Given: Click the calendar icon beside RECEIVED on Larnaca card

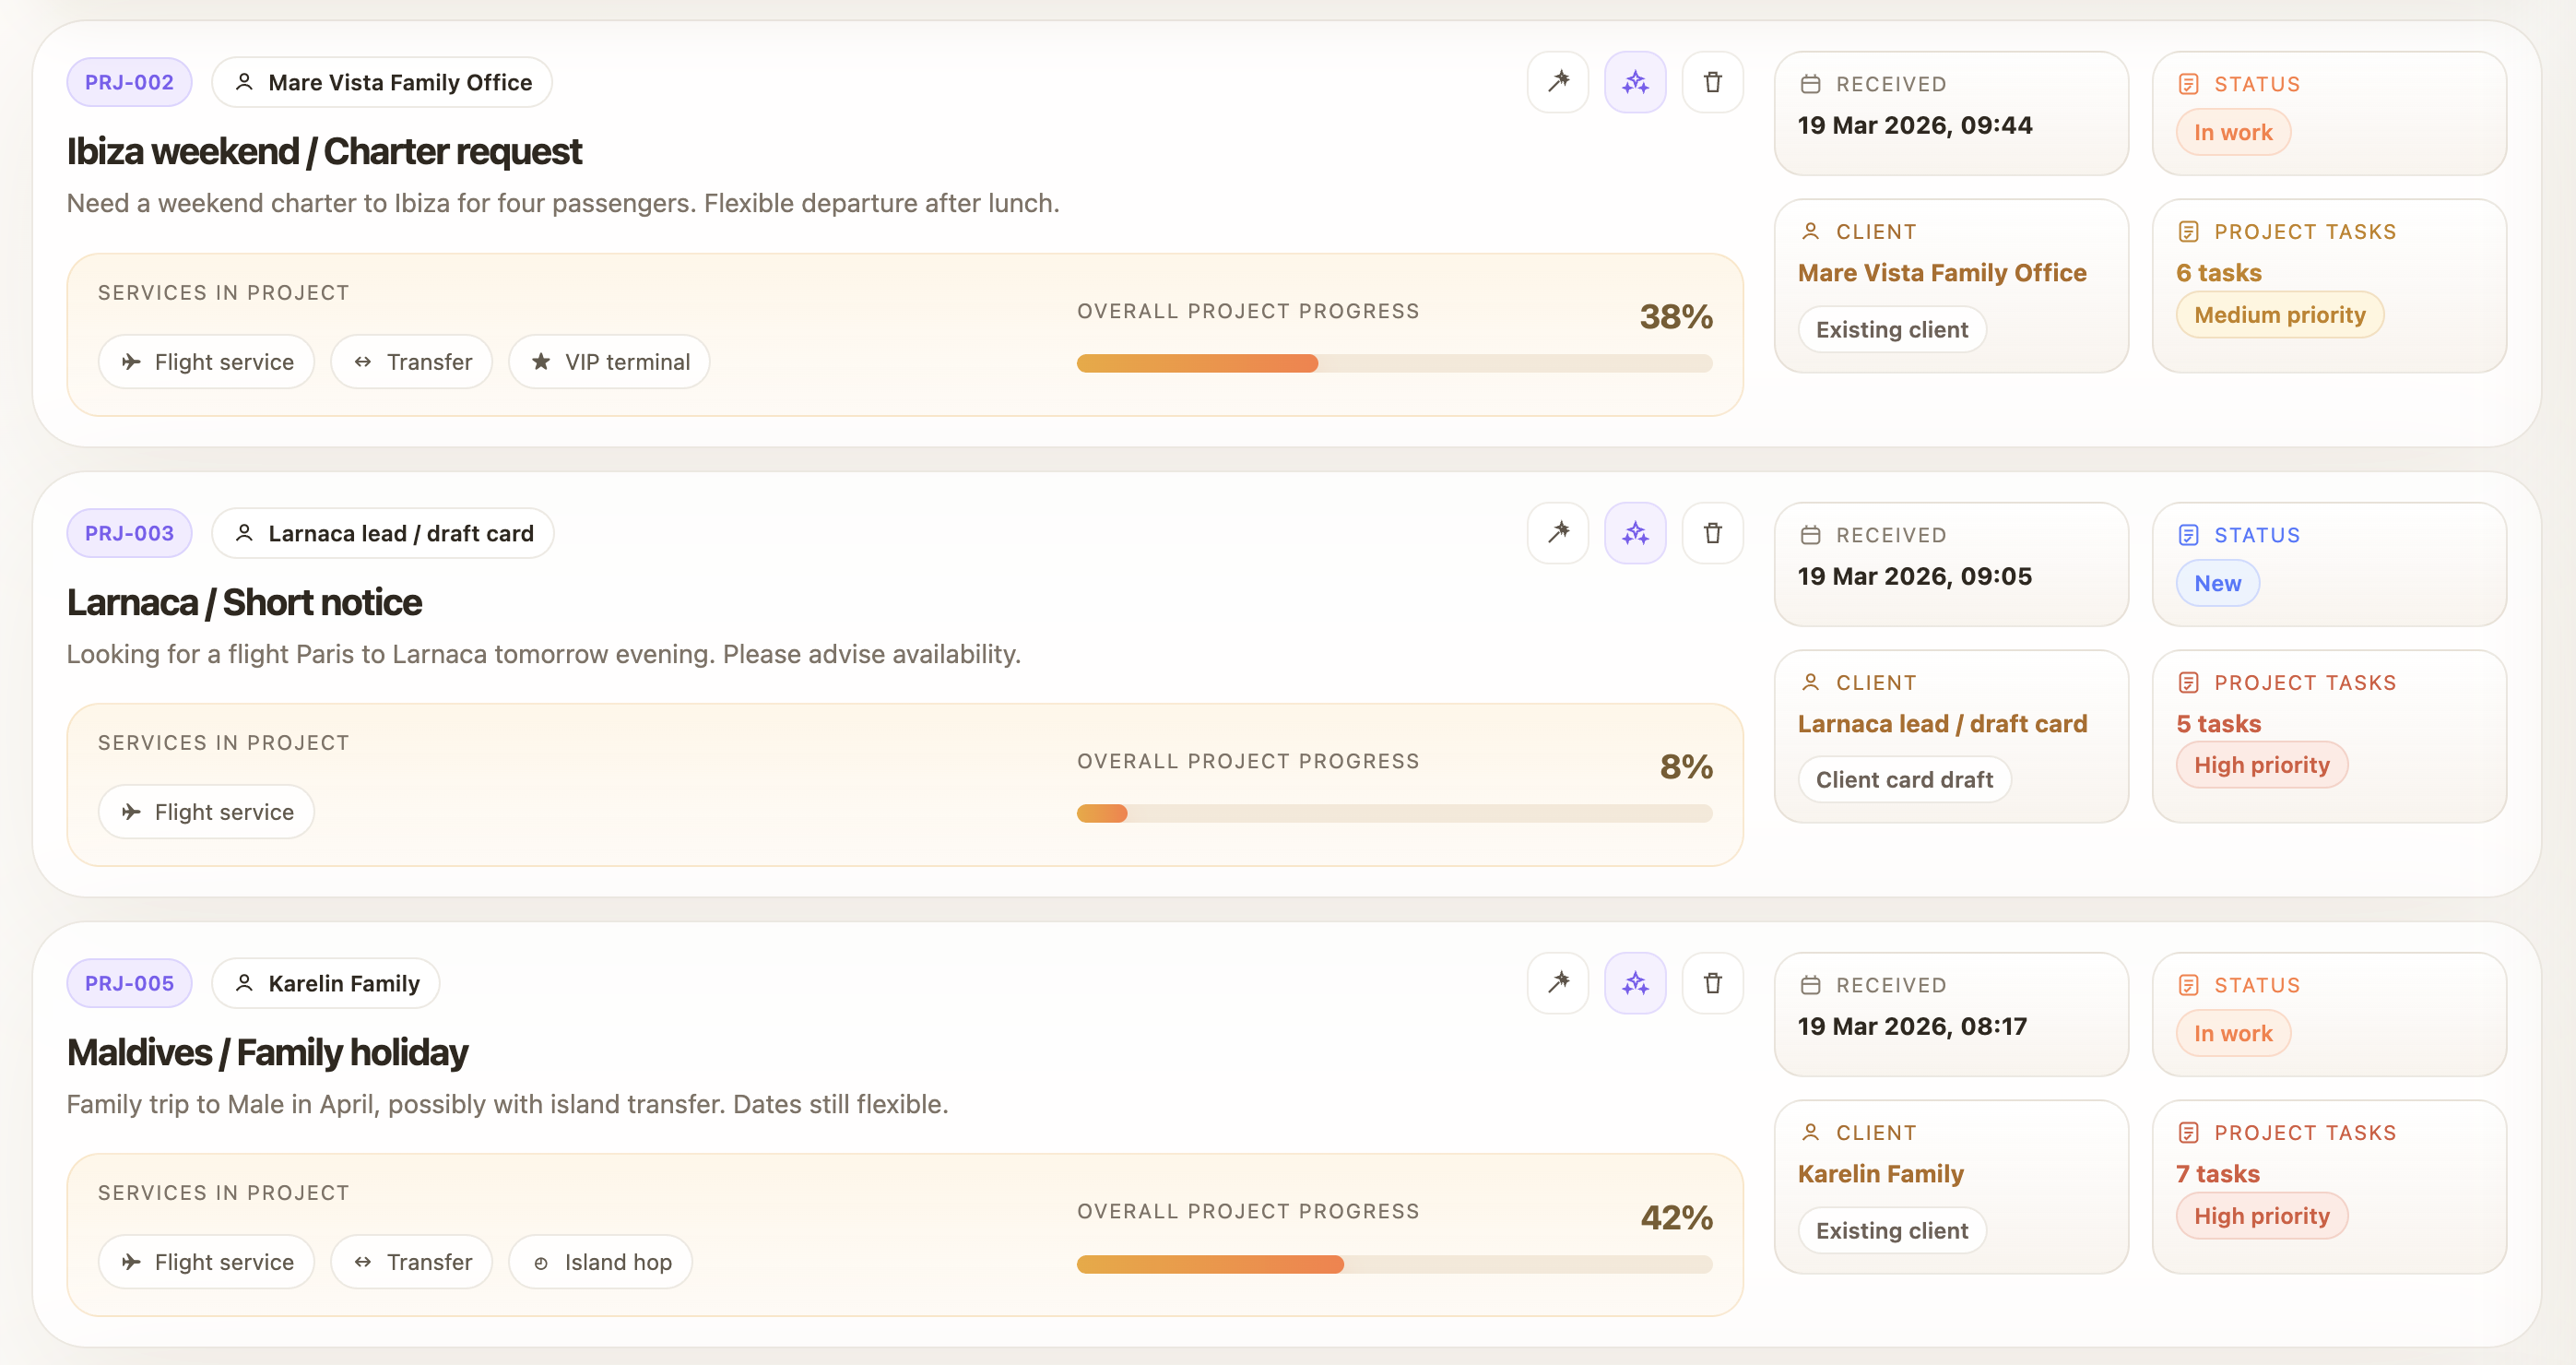Looking at the screenshot, I should click(x=1811, y=534).
